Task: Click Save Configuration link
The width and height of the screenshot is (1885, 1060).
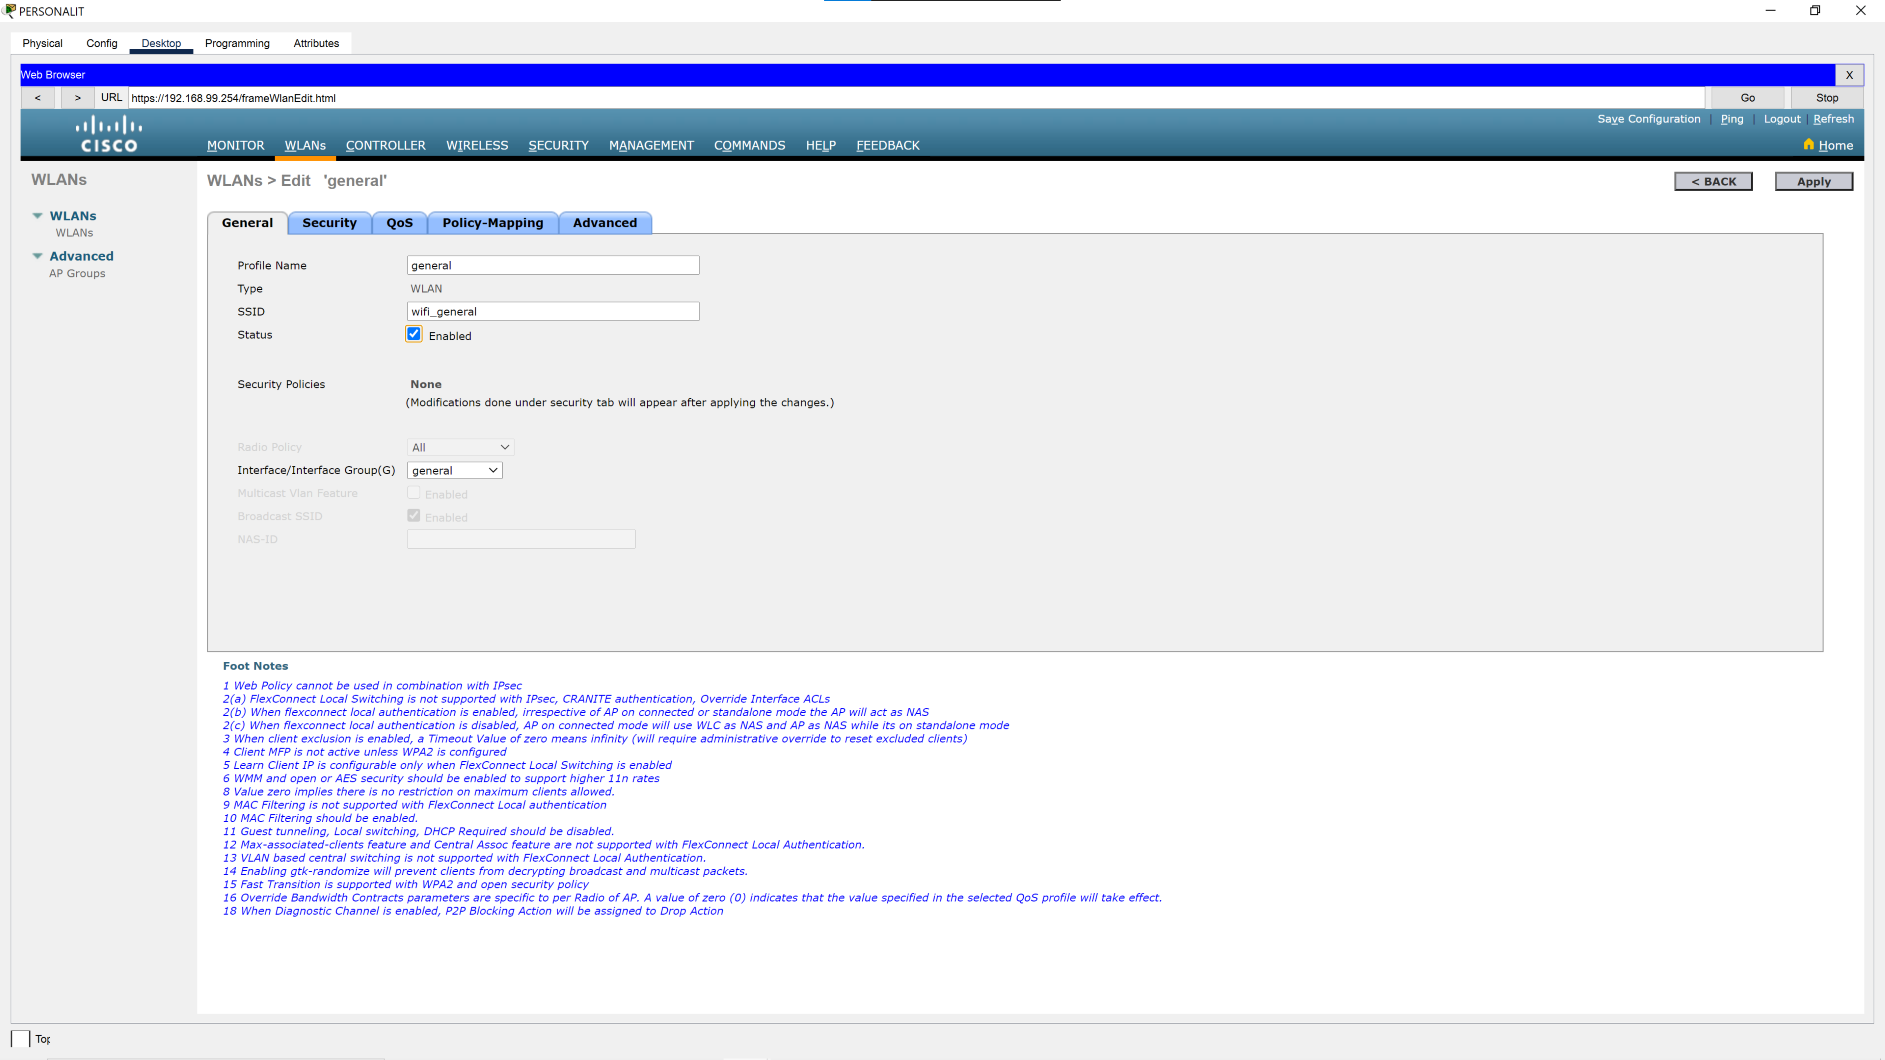Action: [1648, 119]
